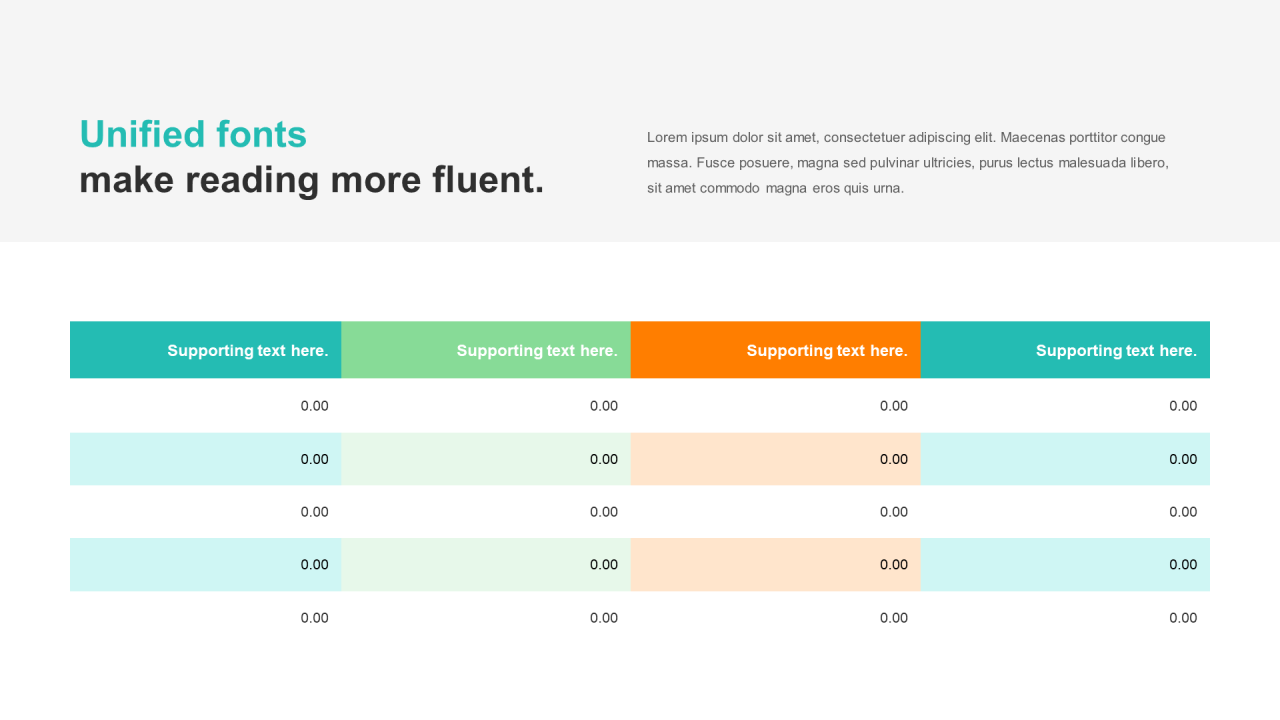The image size is (1280, 720).
Task: Select first row value in last teal column
Action: click(1183, 406)
